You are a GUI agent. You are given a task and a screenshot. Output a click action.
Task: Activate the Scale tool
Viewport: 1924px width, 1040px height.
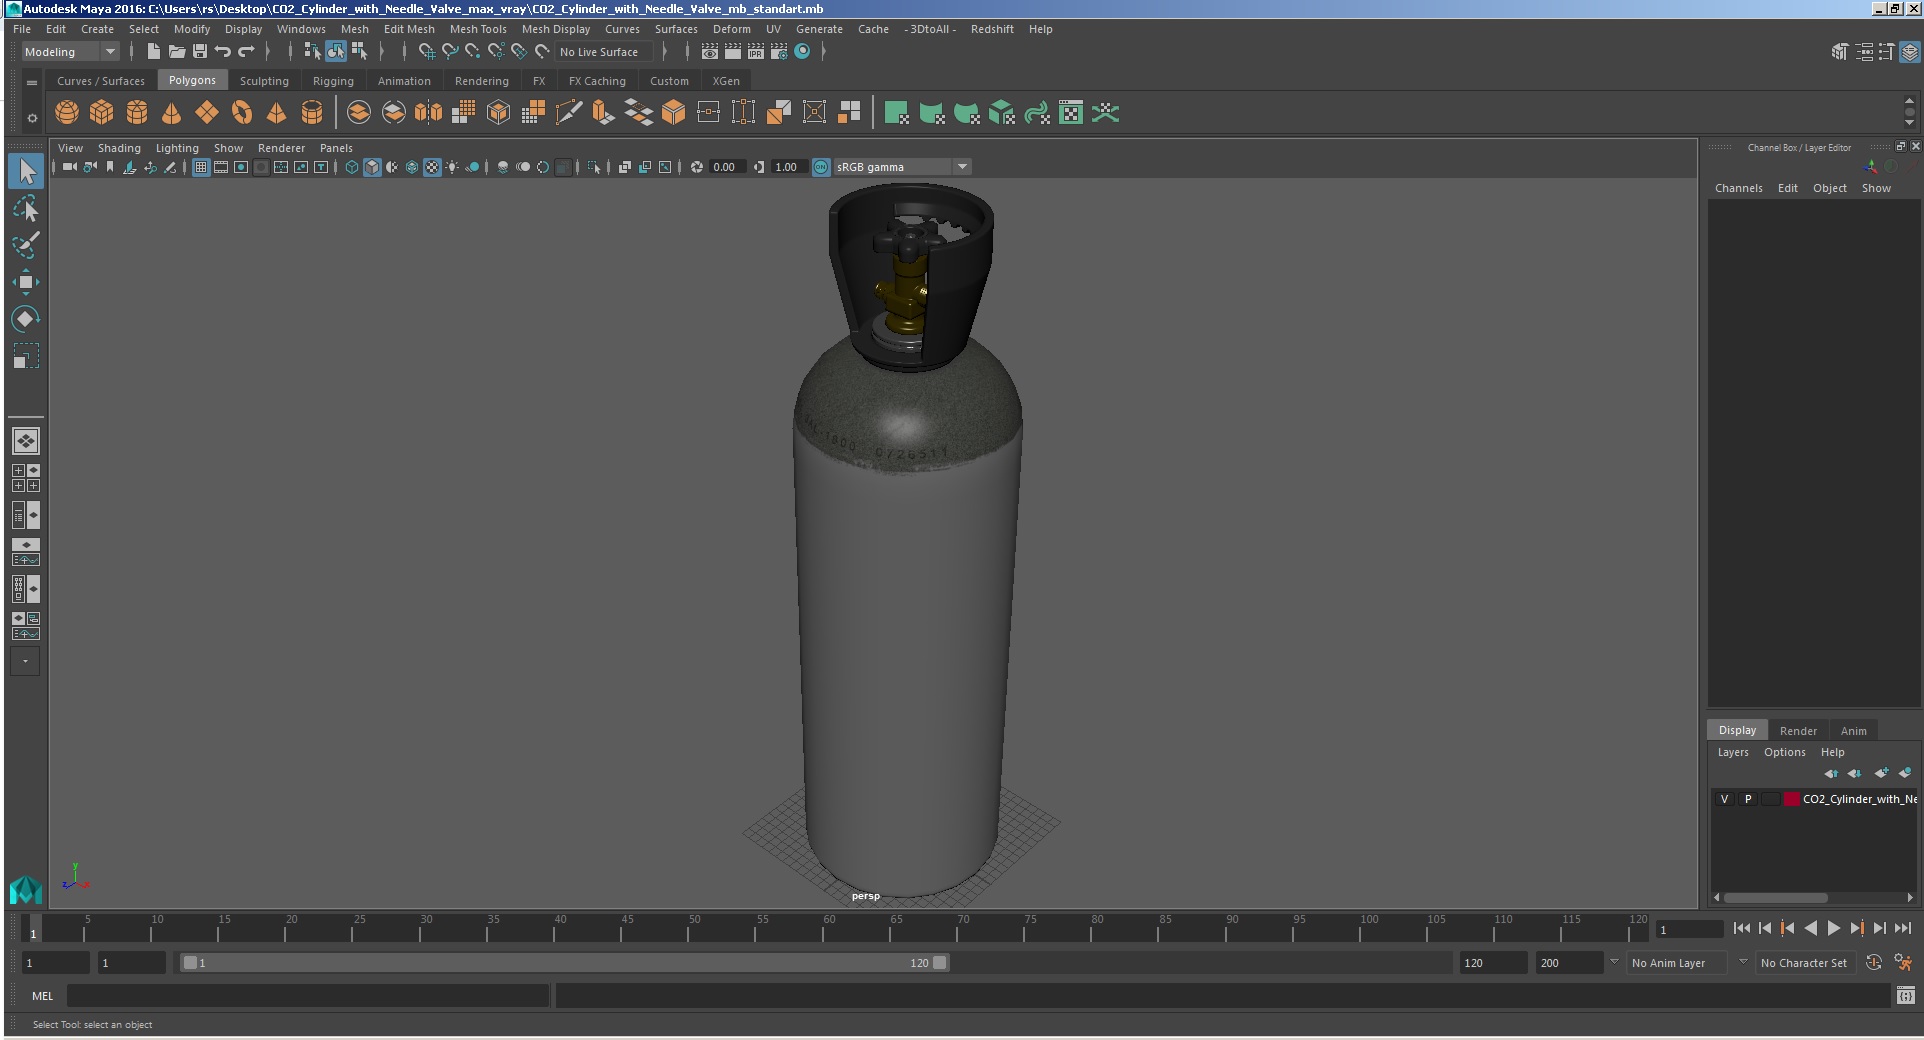(26, 356)
